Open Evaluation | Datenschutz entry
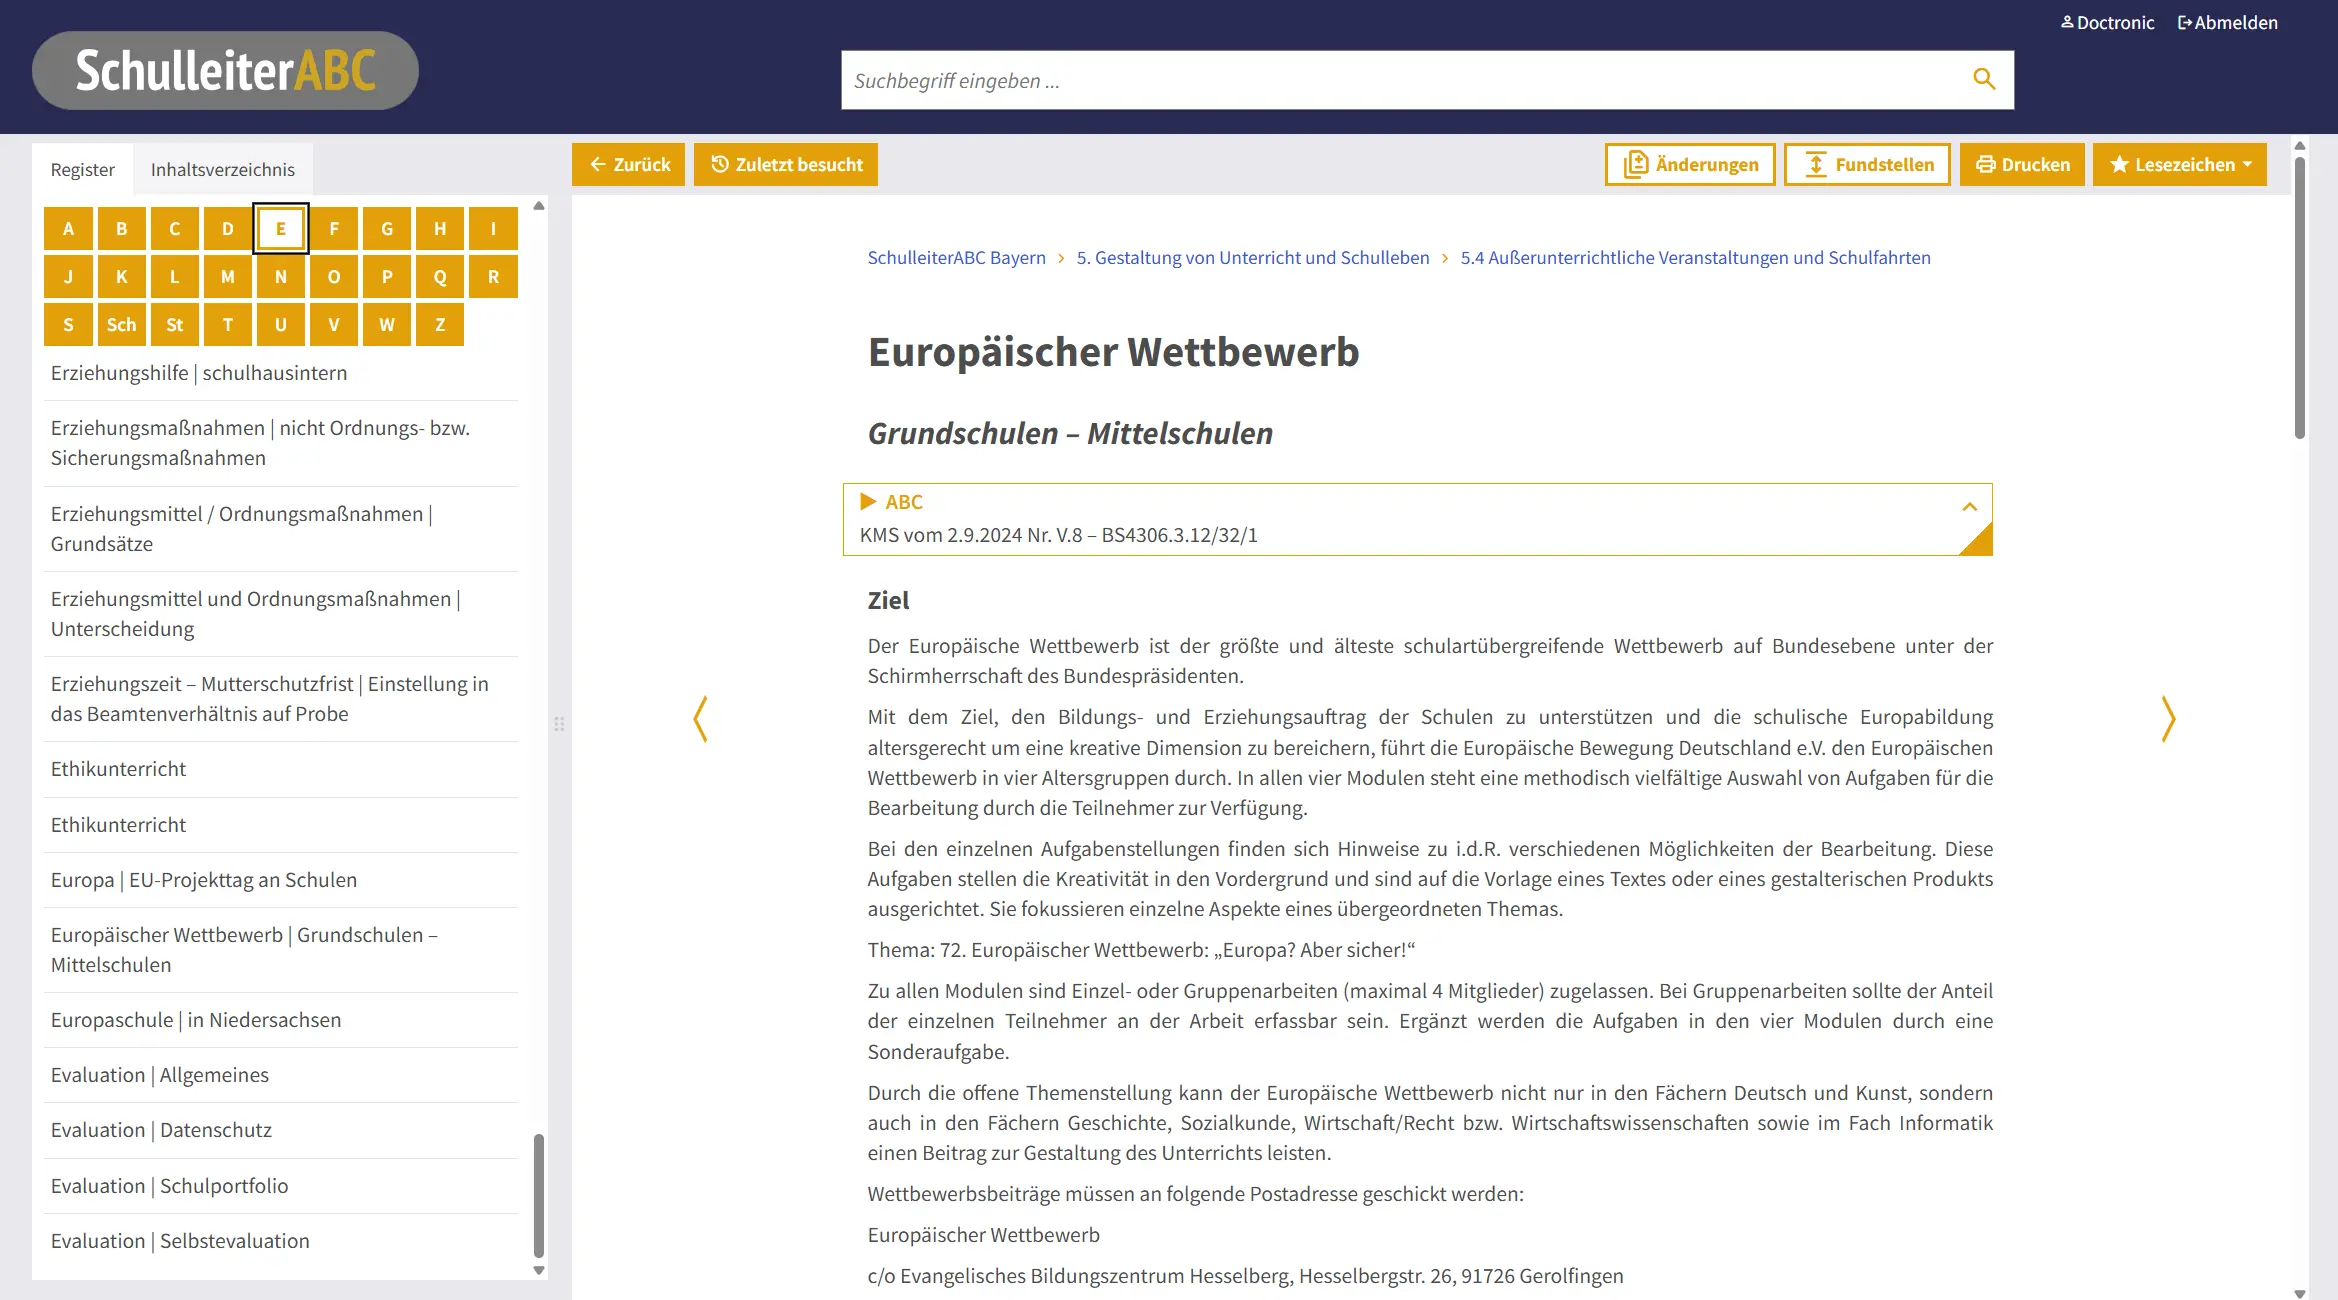 (x=281, y=1130)
